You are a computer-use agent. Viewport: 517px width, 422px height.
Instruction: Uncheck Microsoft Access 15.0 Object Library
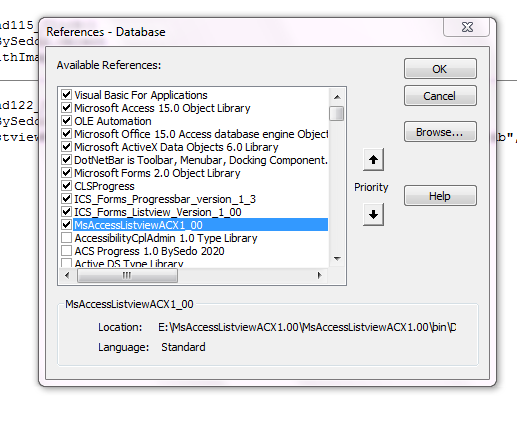[x=66, y=108]
